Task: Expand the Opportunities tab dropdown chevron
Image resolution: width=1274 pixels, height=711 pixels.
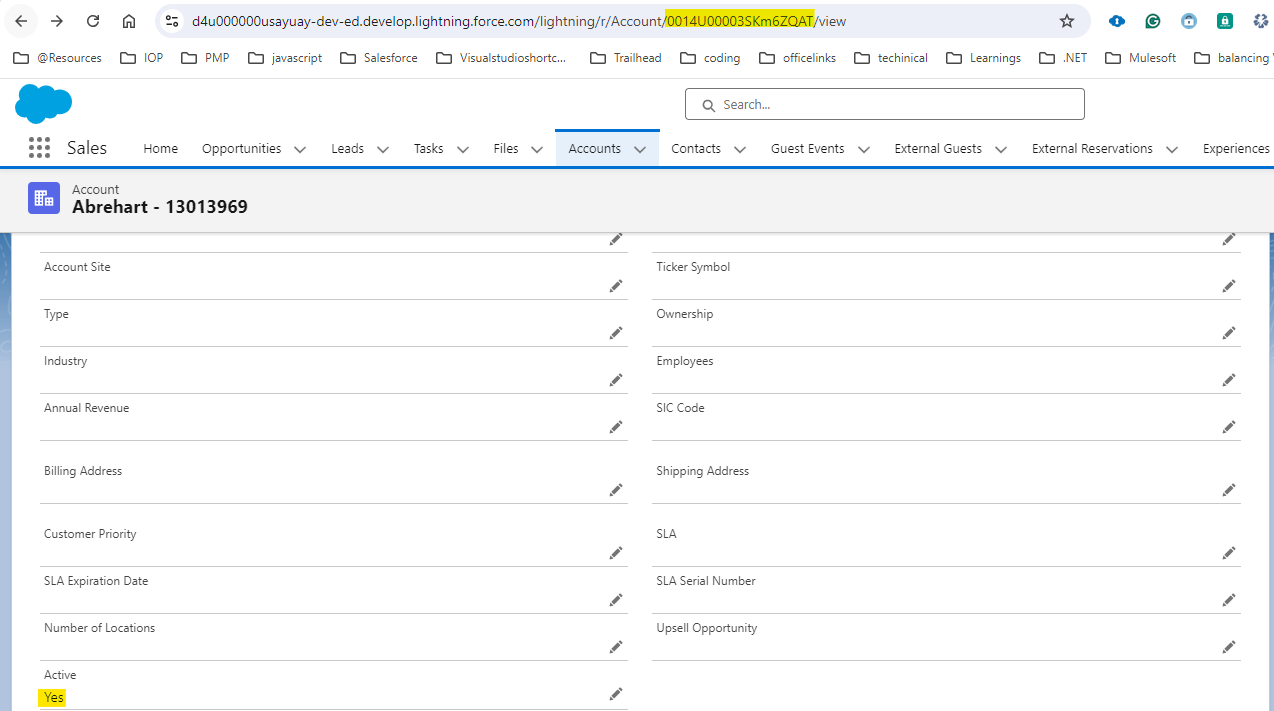Action: [x=300, y=148]
